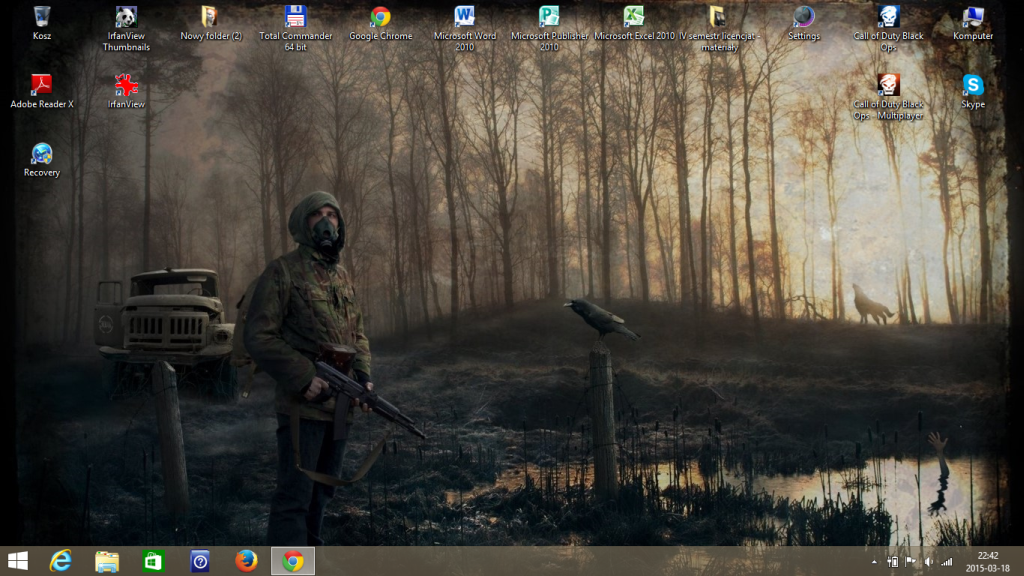Select Call of Duty Black Ops - Multiplayer shortcut

[888, 97]
